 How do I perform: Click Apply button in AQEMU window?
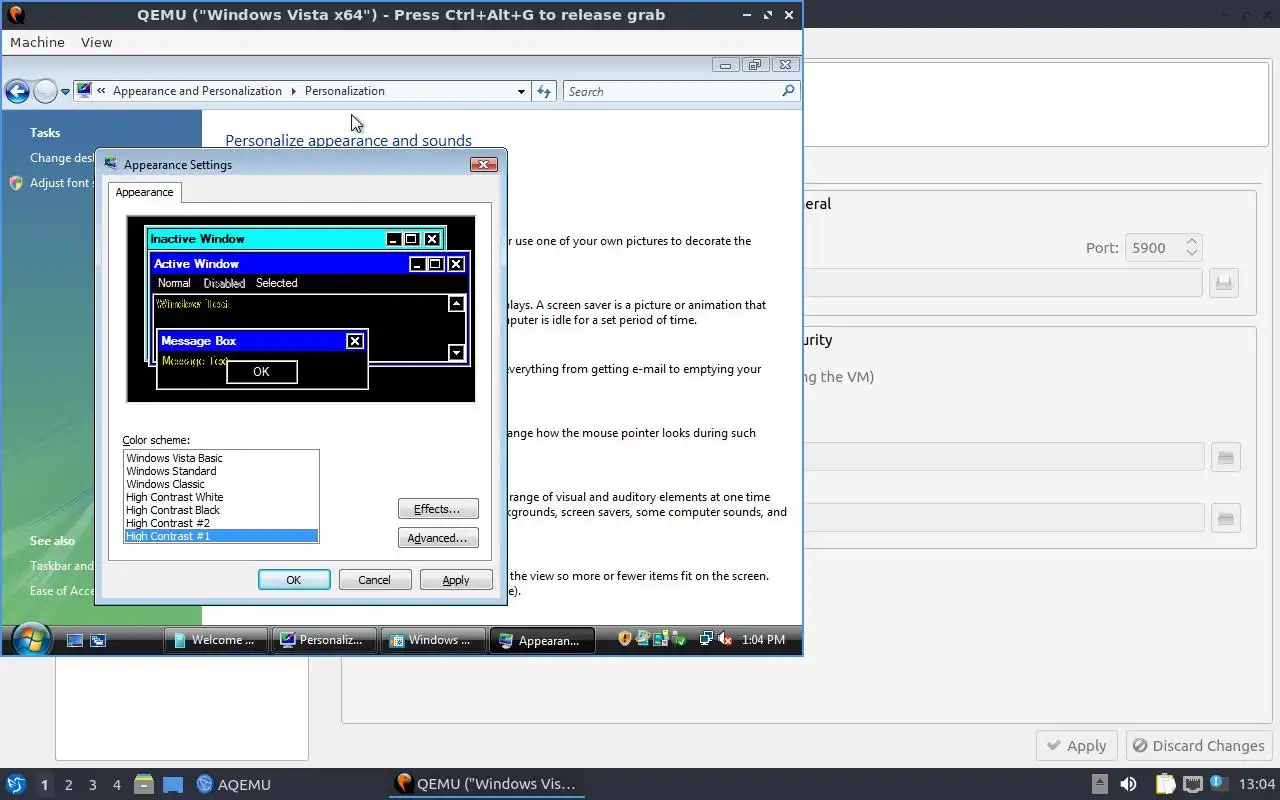[x=1076, y=745]
